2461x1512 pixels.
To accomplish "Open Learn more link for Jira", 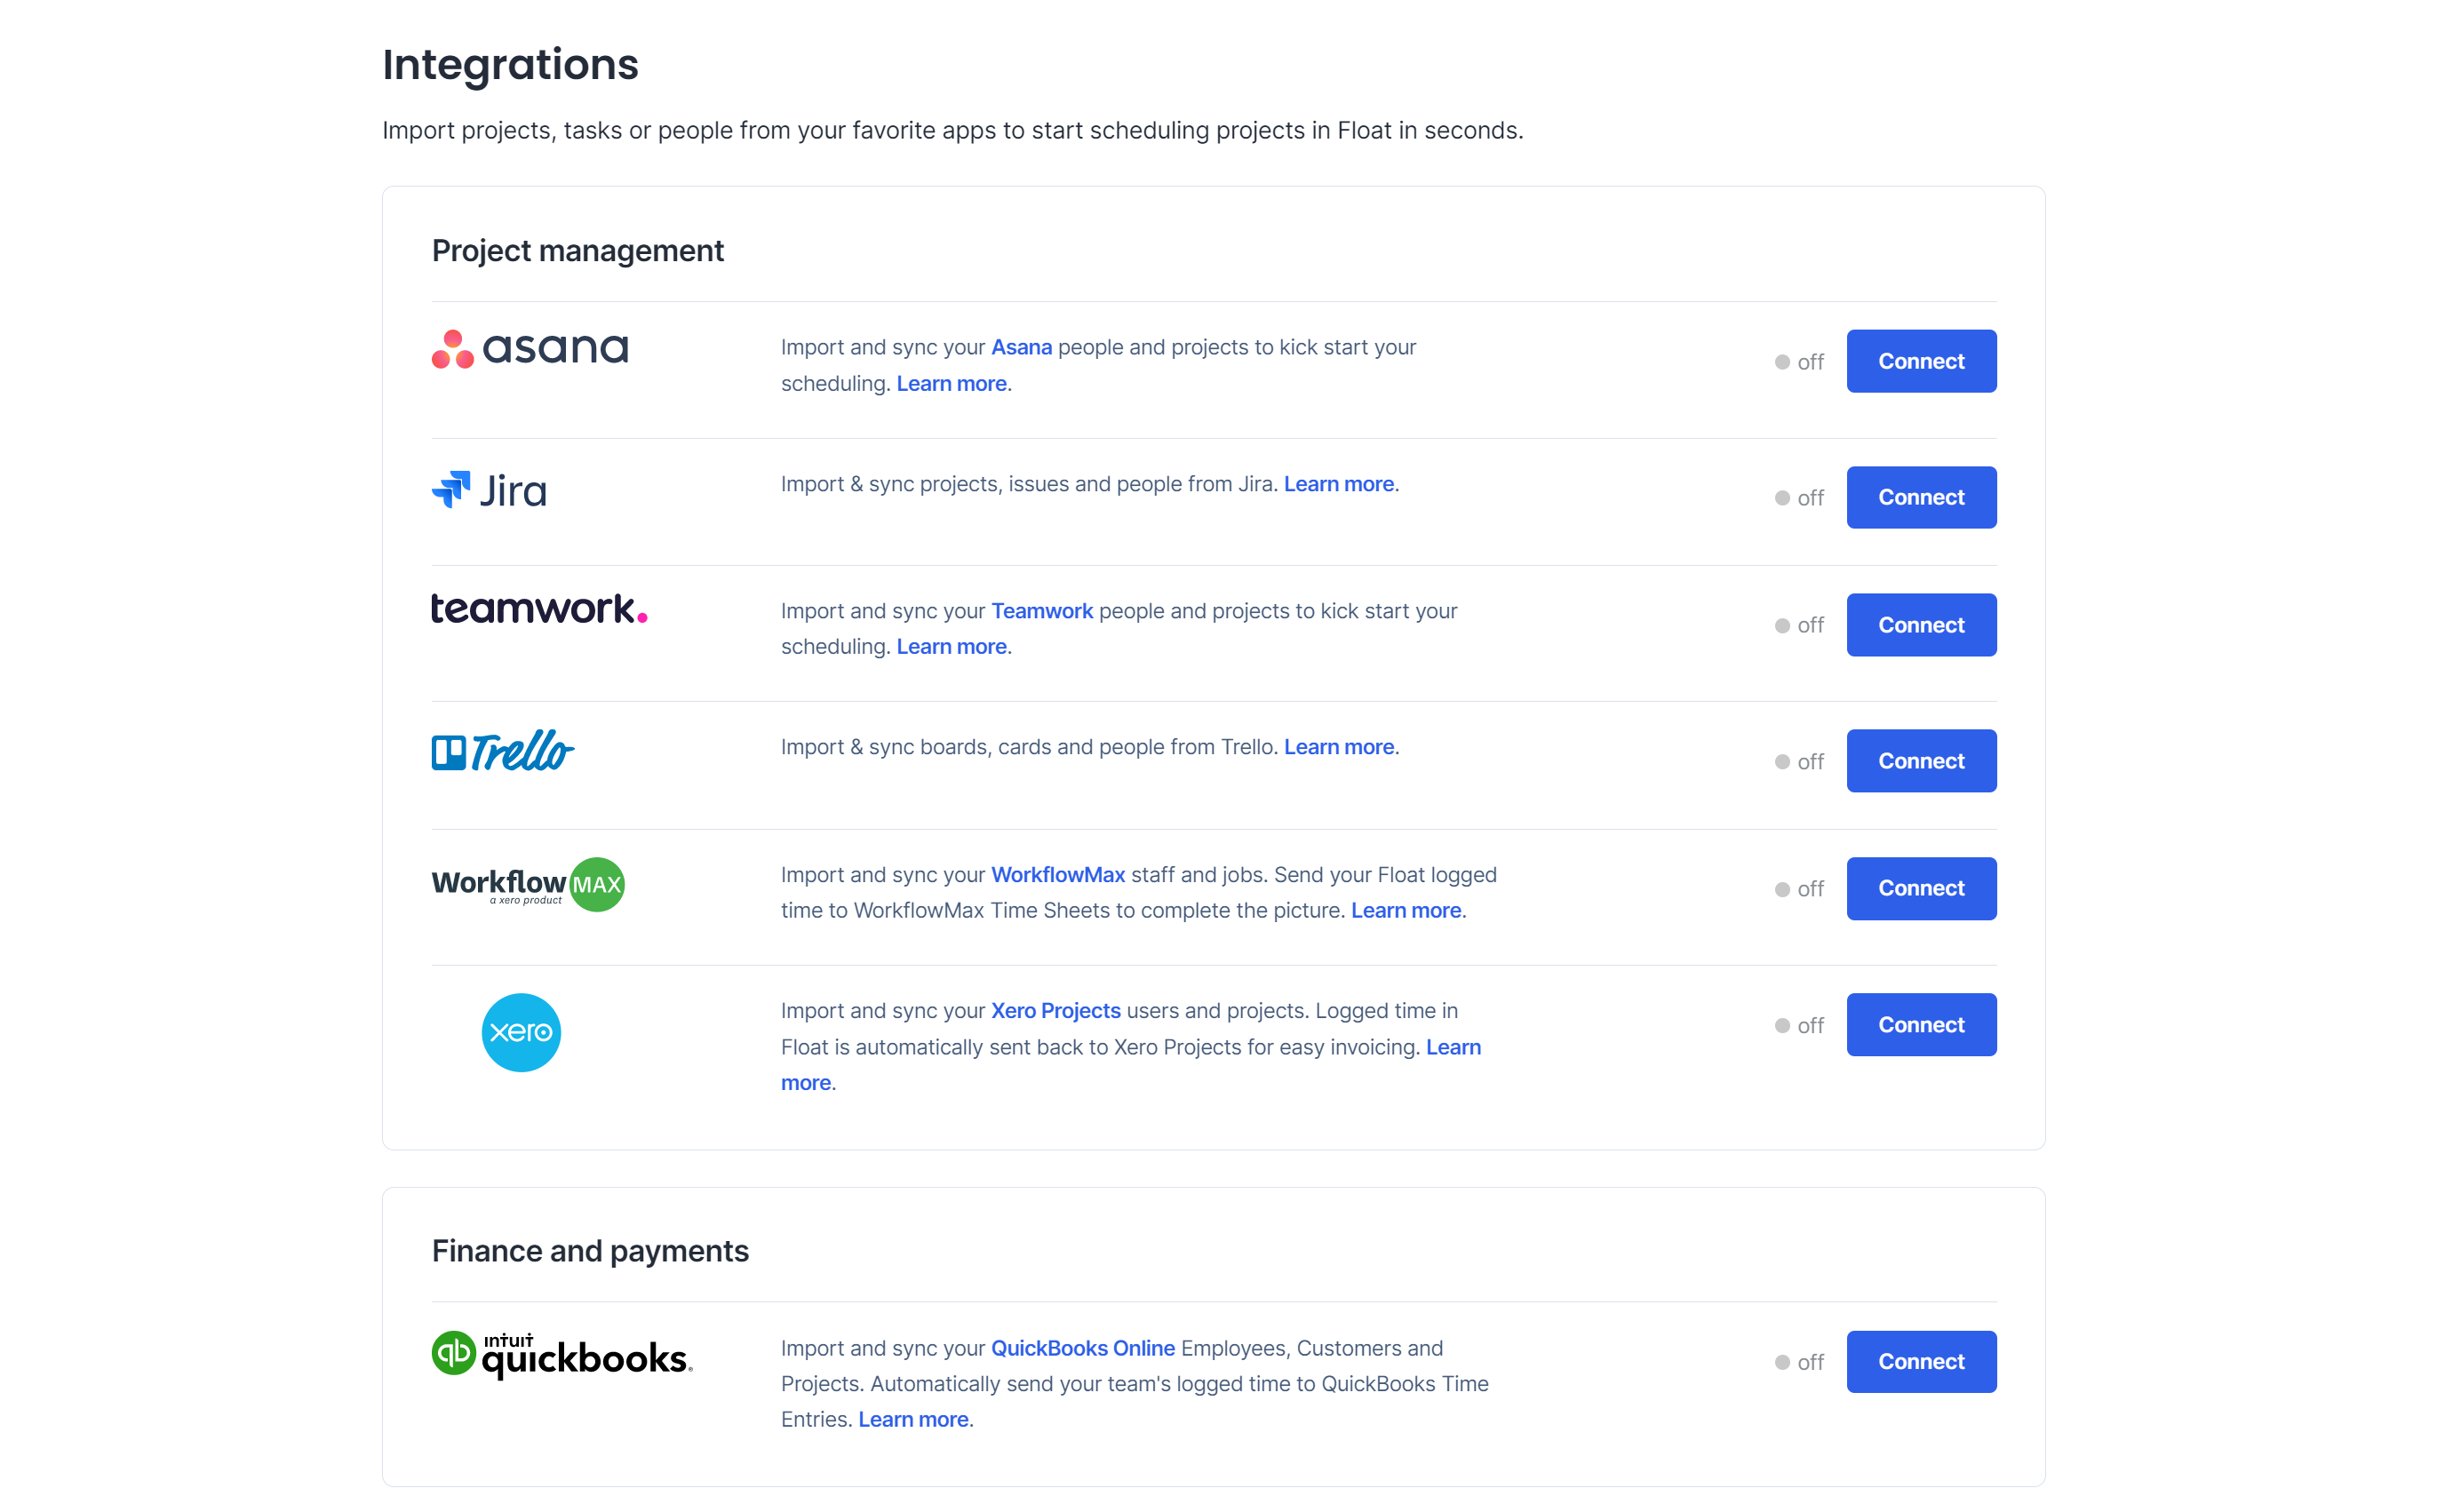I will click(1338, 484).
